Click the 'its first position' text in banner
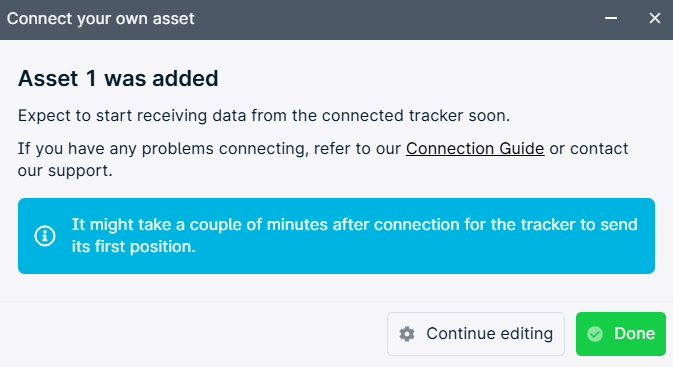This screenshot has width=673, height=367. (133, 247)
